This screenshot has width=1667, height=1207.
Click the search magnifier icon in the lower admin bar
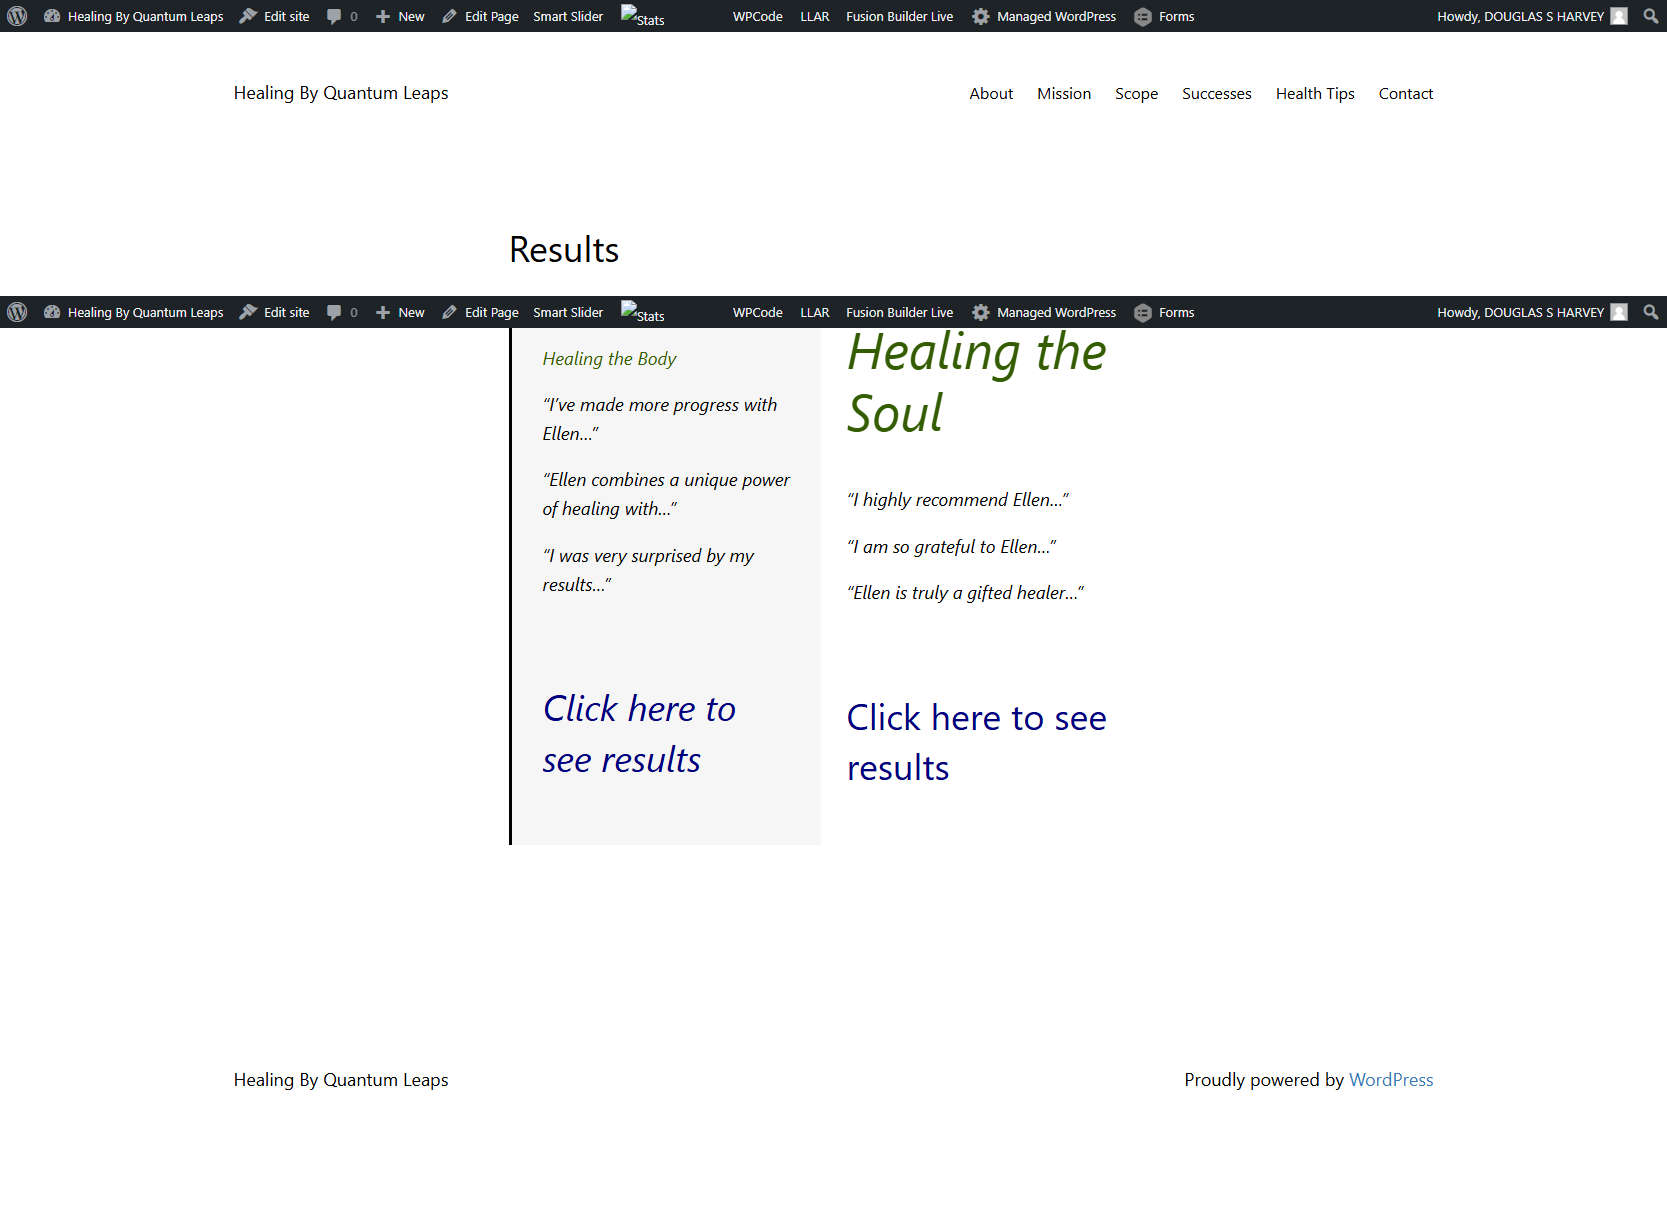point(1650,312)
